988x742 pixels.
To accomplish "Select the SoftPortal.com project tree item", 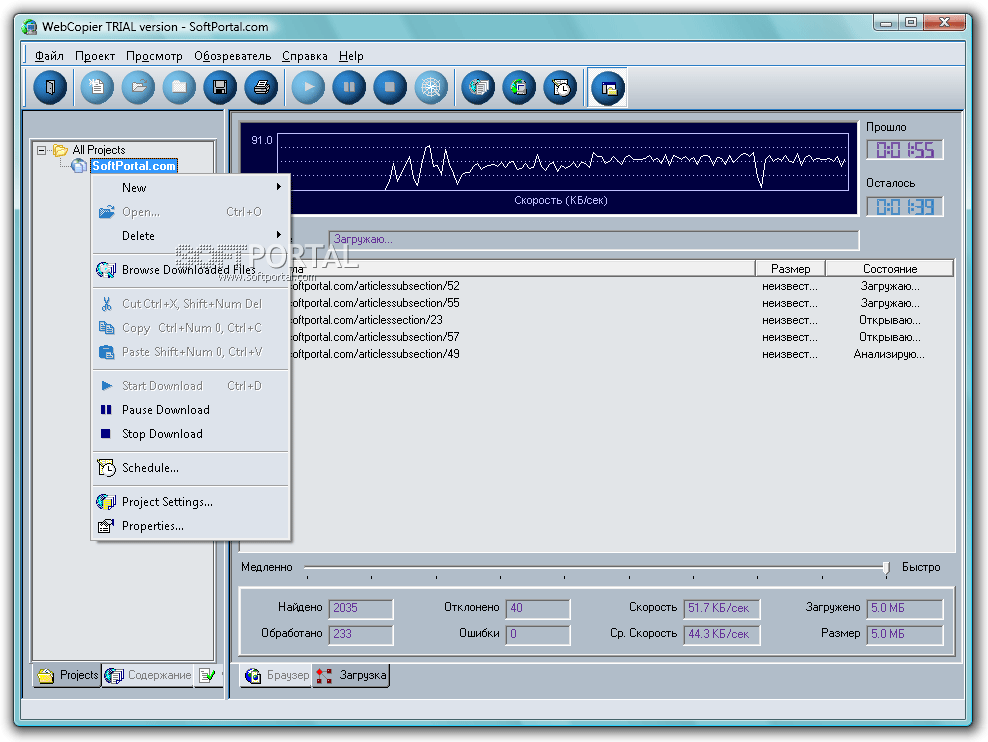I will (134, 166).
